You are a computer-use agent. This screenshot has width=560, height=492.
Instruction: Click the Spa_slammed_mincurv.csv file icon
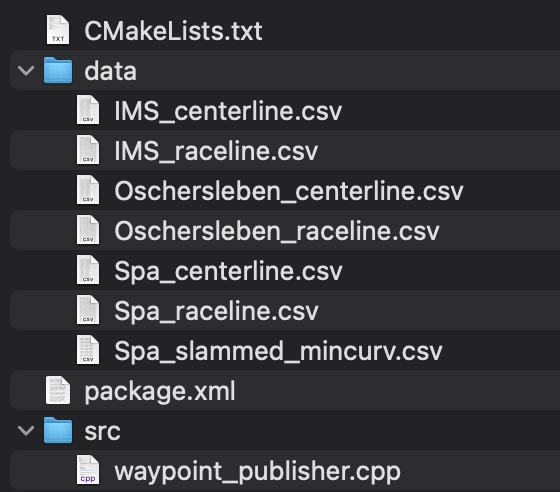point(88,350)
